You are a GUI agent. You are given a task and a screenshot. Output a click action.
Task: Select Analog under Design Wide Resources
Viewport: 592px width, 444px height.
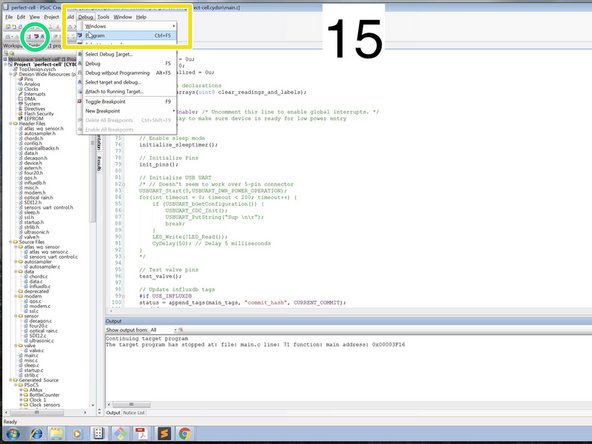point(32,84)
